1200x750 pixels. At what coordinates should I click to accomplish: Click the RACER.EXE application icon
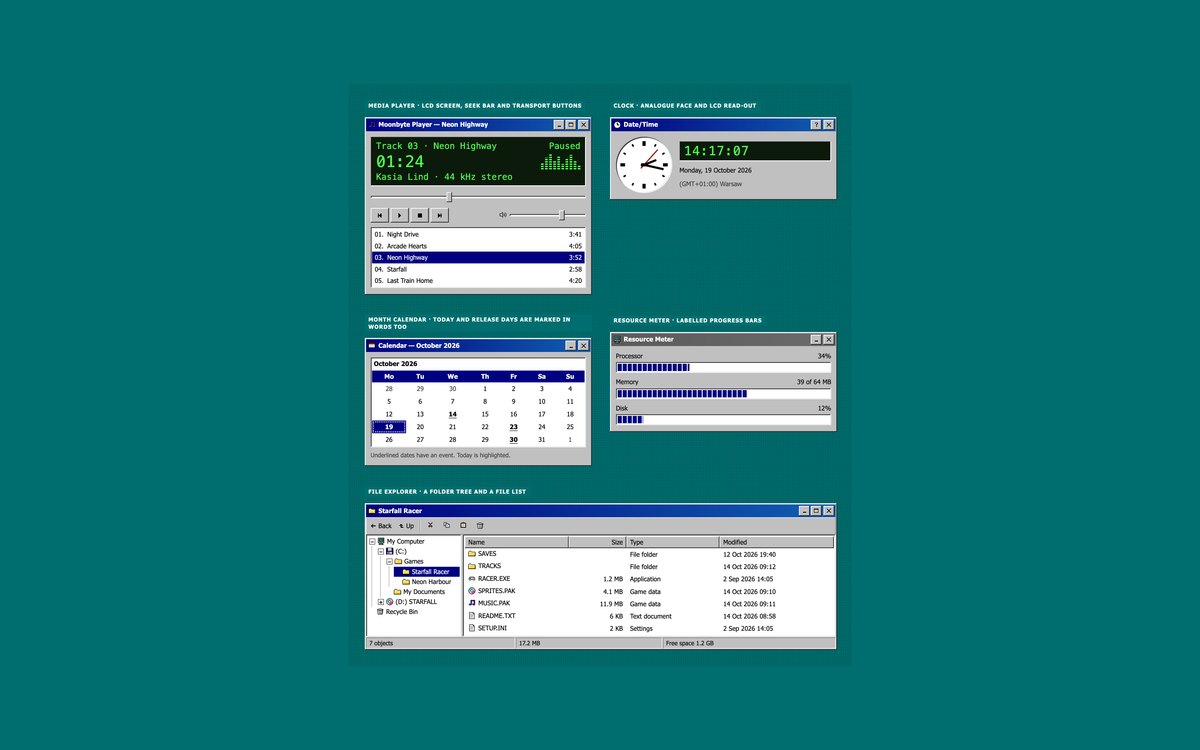coord(472,578)
